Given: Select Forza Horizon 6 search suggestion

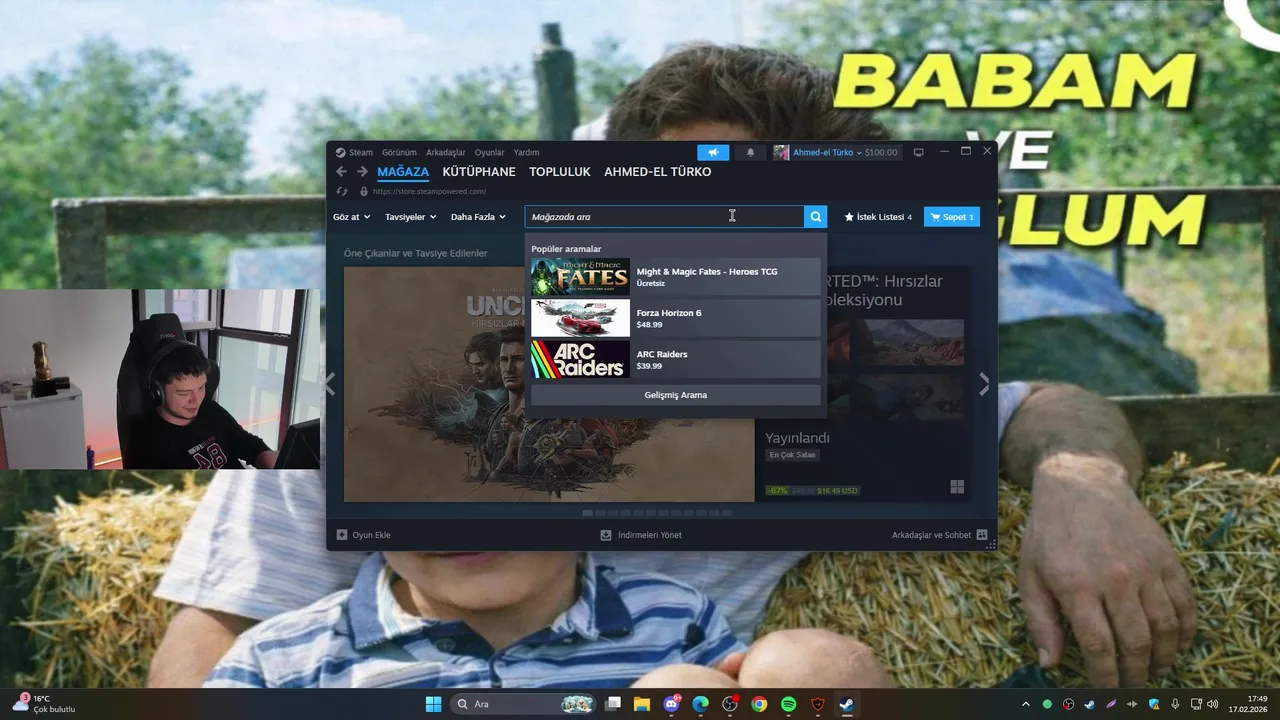Looking at the screenshot, I should click(x=676, y=318).
